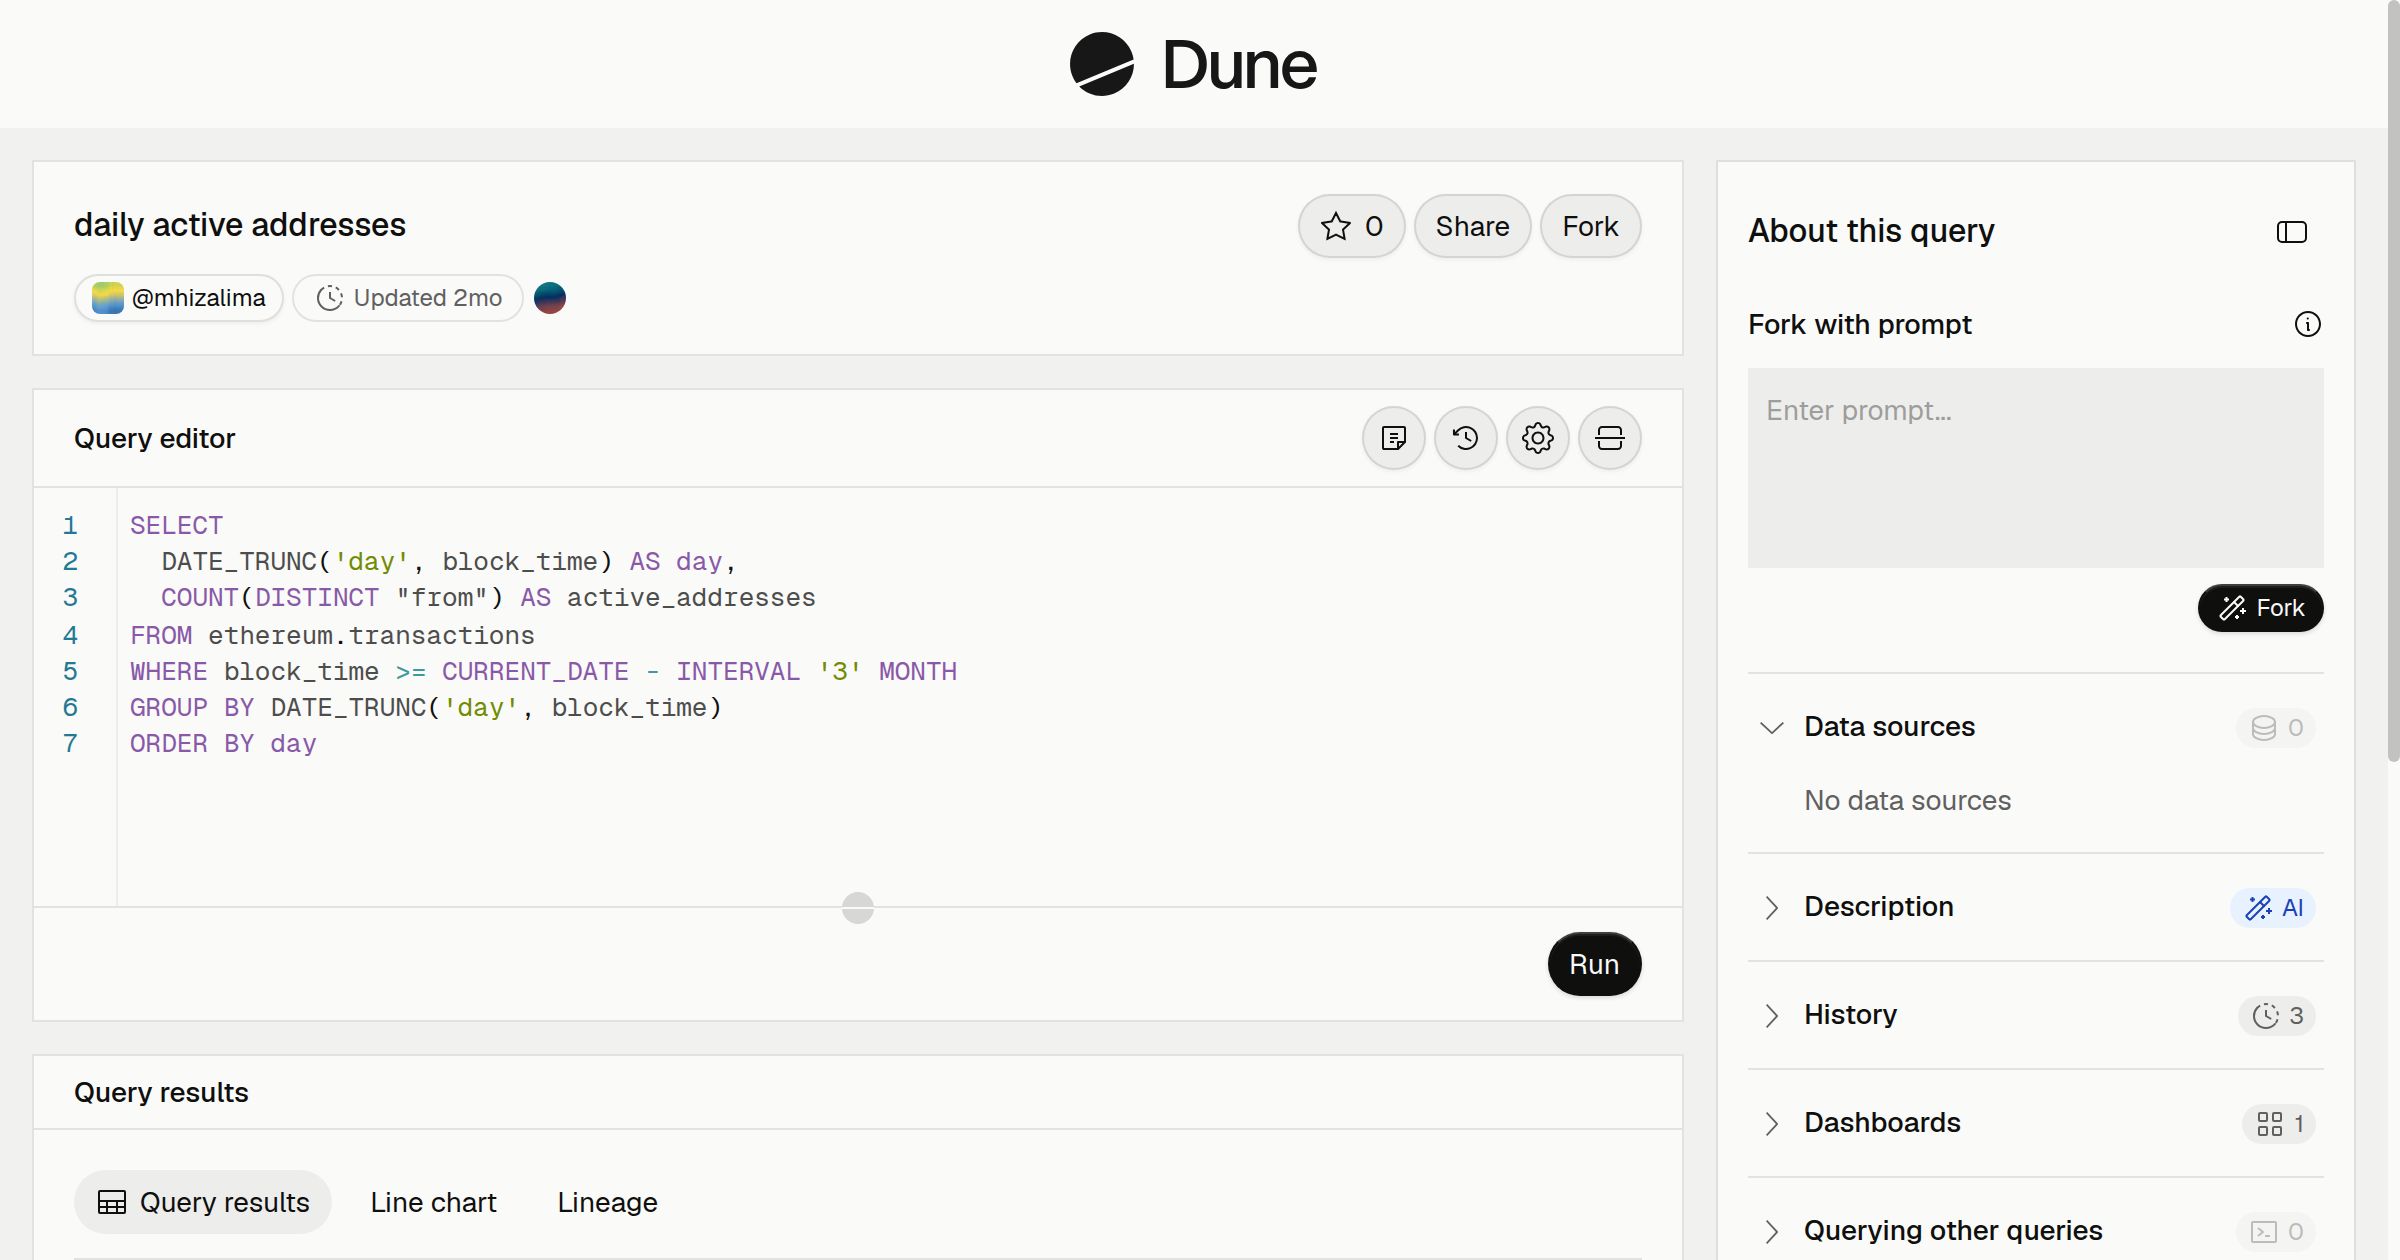This screenshot has width=2400, height=1260.
Task: Click the ORDER BY day line
Action: (223, 744)
